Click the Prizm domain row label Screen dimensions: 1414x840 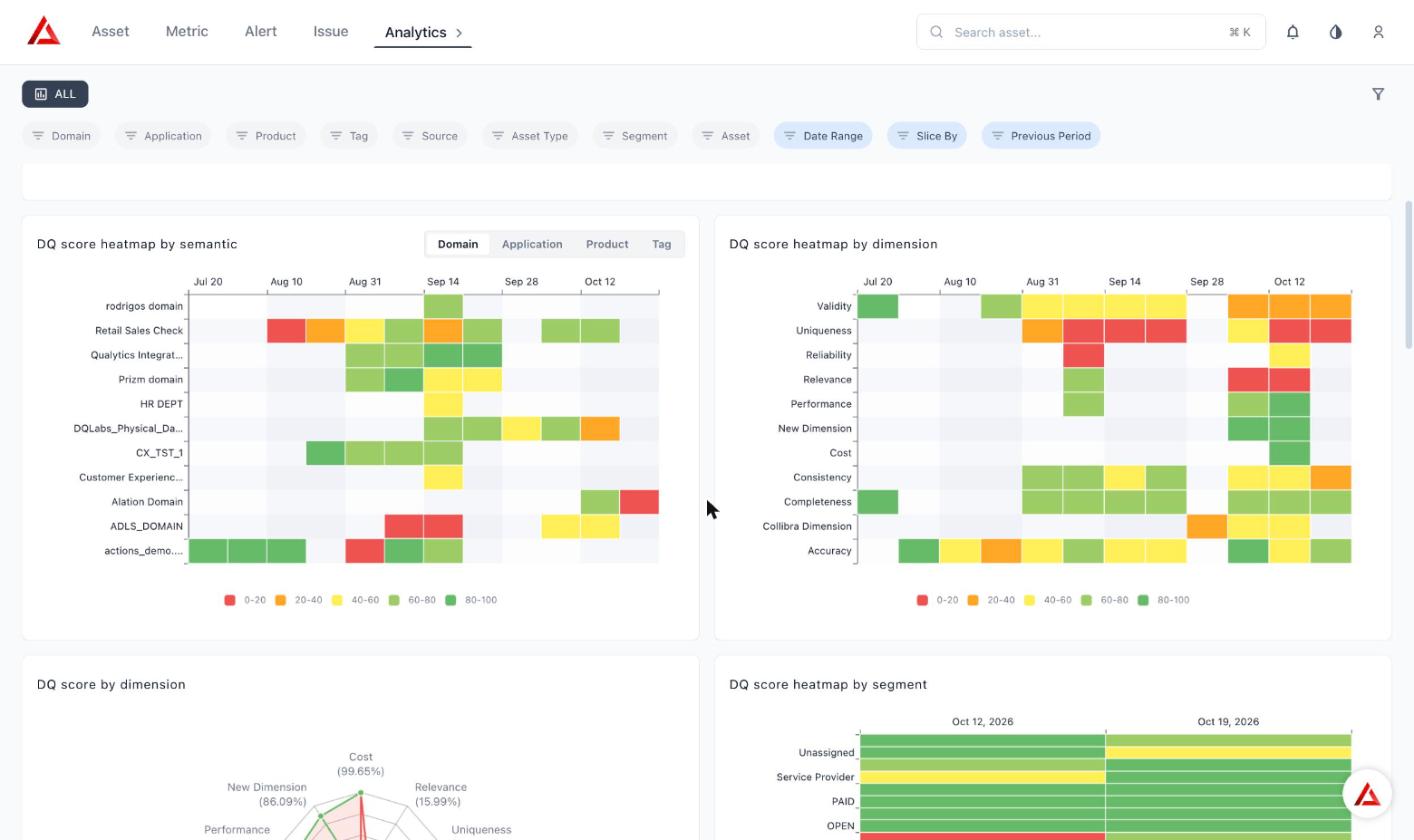pos(150,380)
